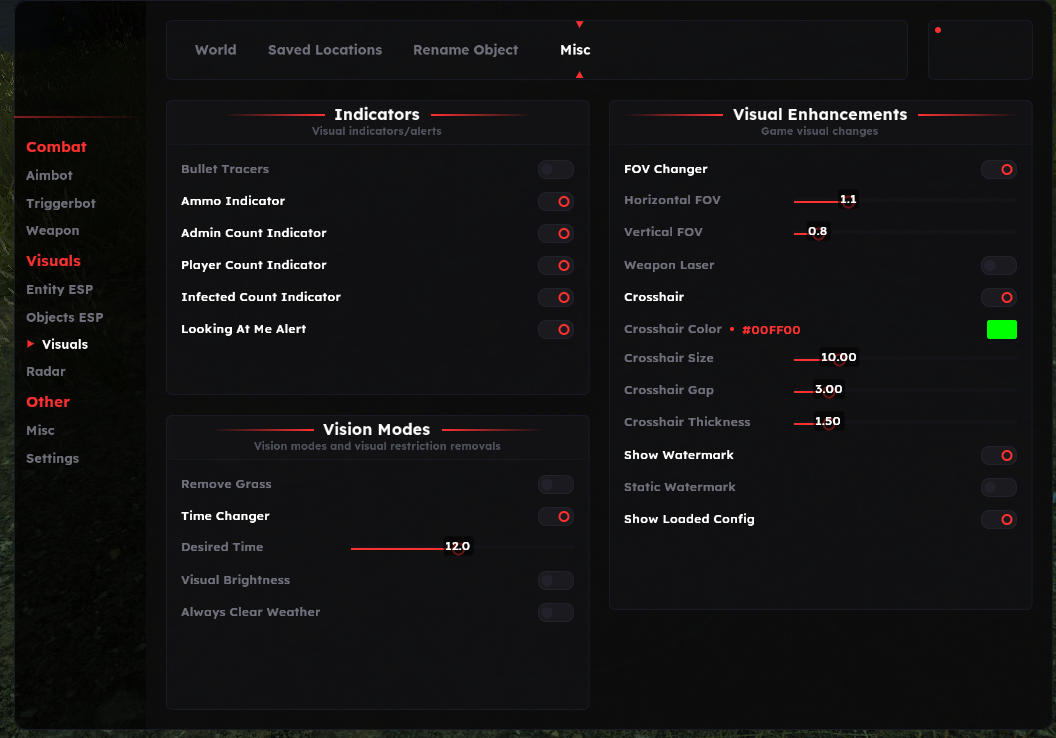This screenshot has width=1056, height=738.
Task: Disable the Time Changer
Action: click(x=556, y=516)
